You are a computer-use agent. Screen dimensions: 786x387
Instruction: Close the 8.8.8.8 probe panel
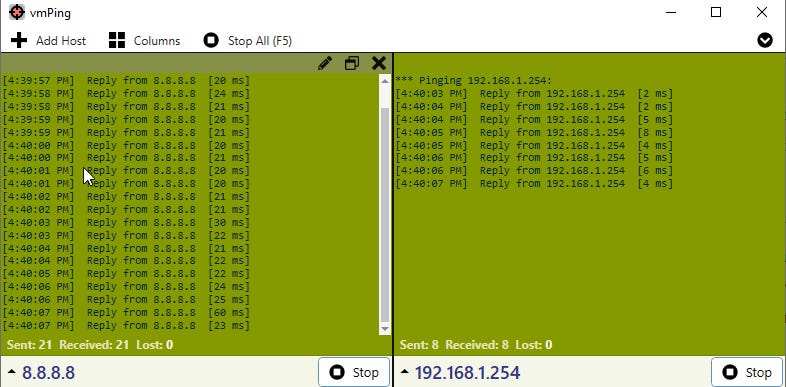[x=379, y=63]
